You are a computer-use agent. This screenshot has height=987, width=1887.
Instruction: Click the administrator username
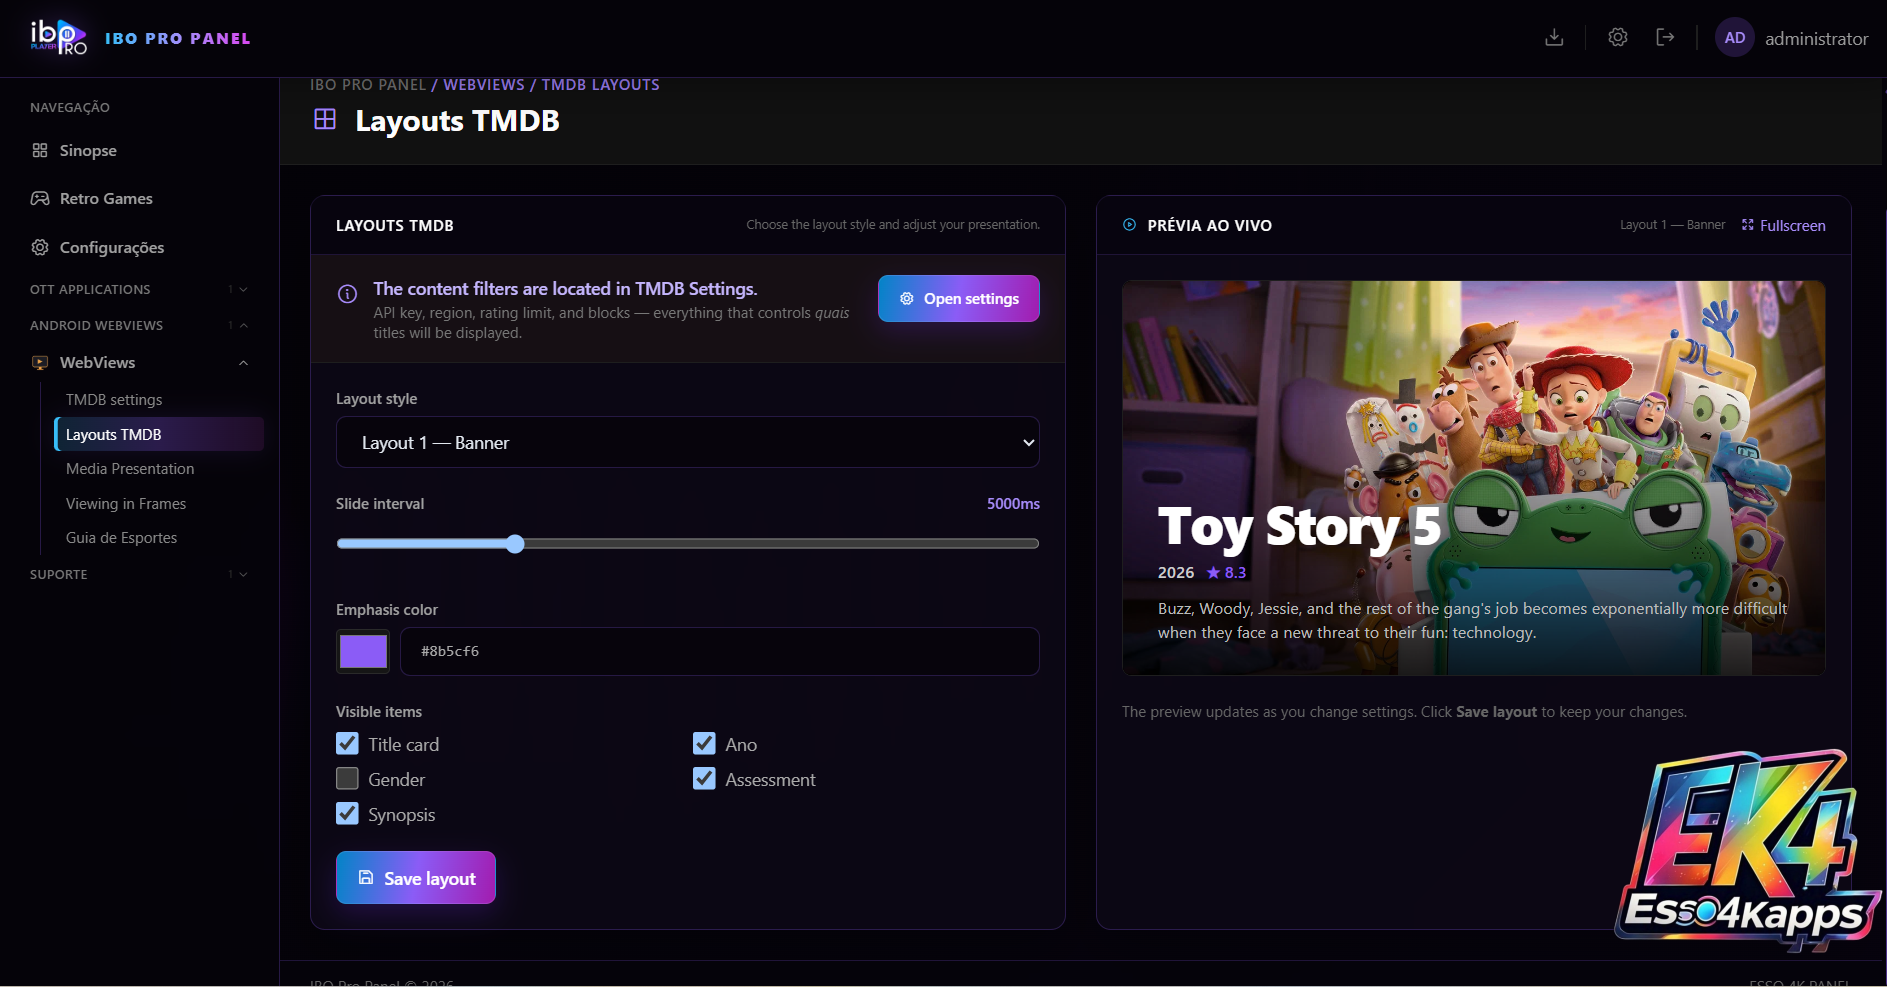click(1816, 38)
